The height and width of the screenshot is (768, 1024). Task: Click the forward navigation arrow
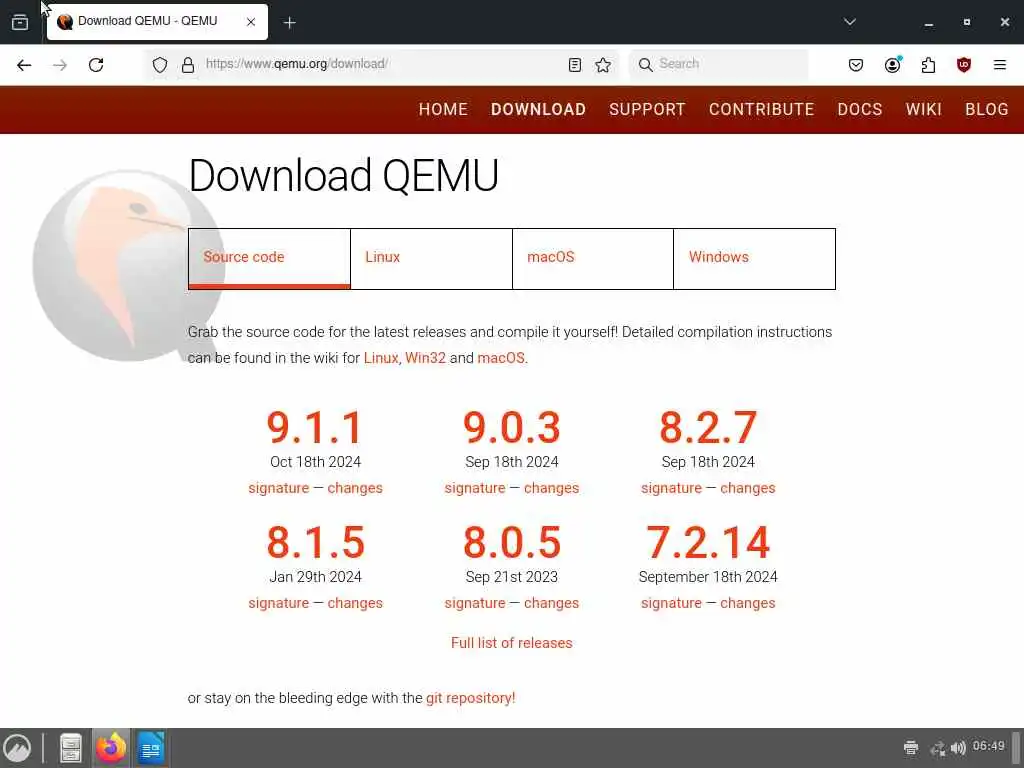point(59,65)
